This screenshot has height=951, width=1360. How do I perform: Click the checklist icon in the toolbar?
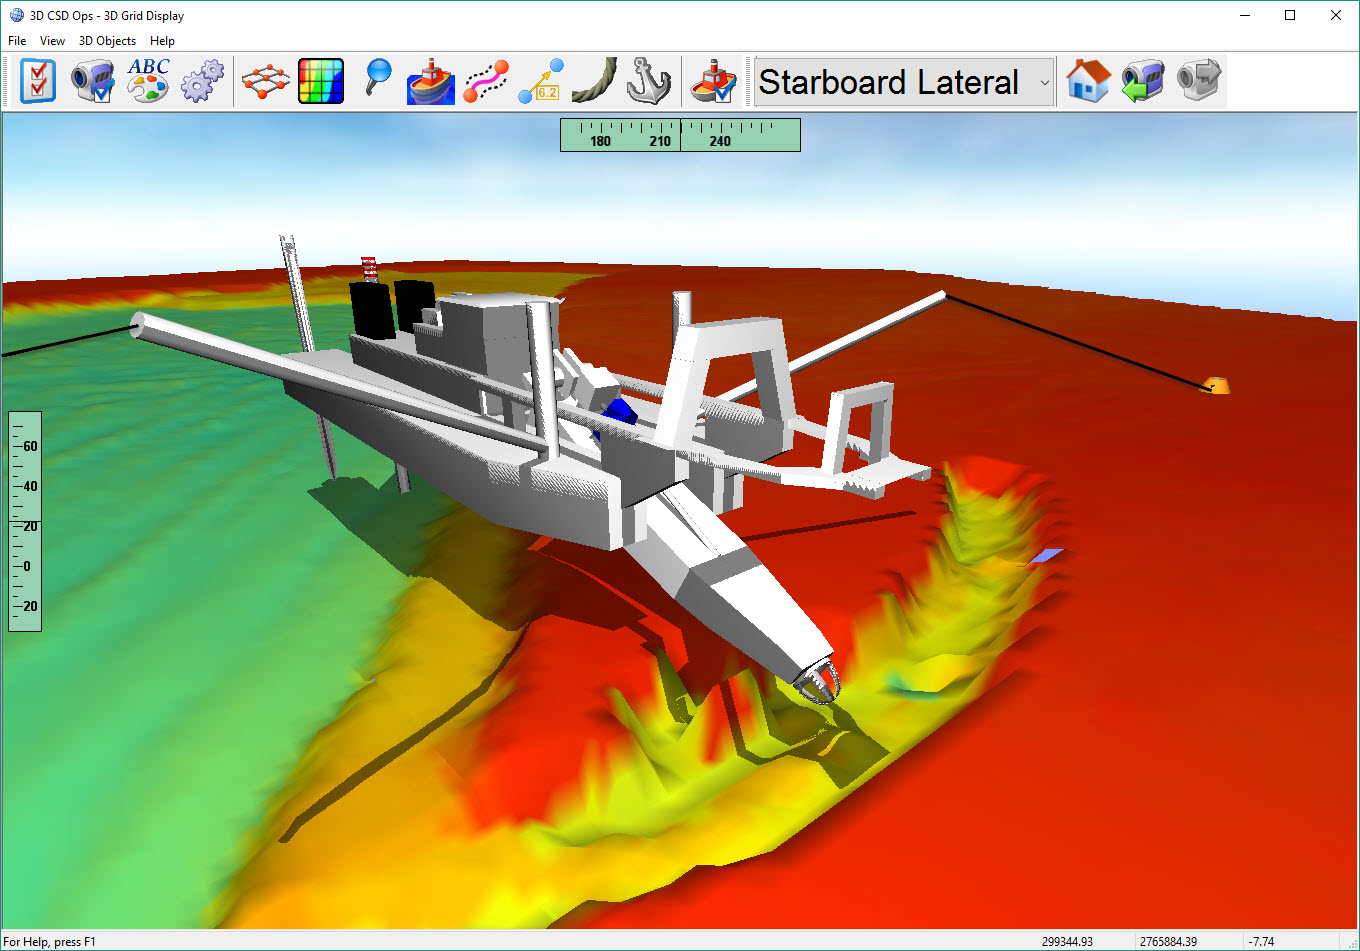click(x=38, y=81)
